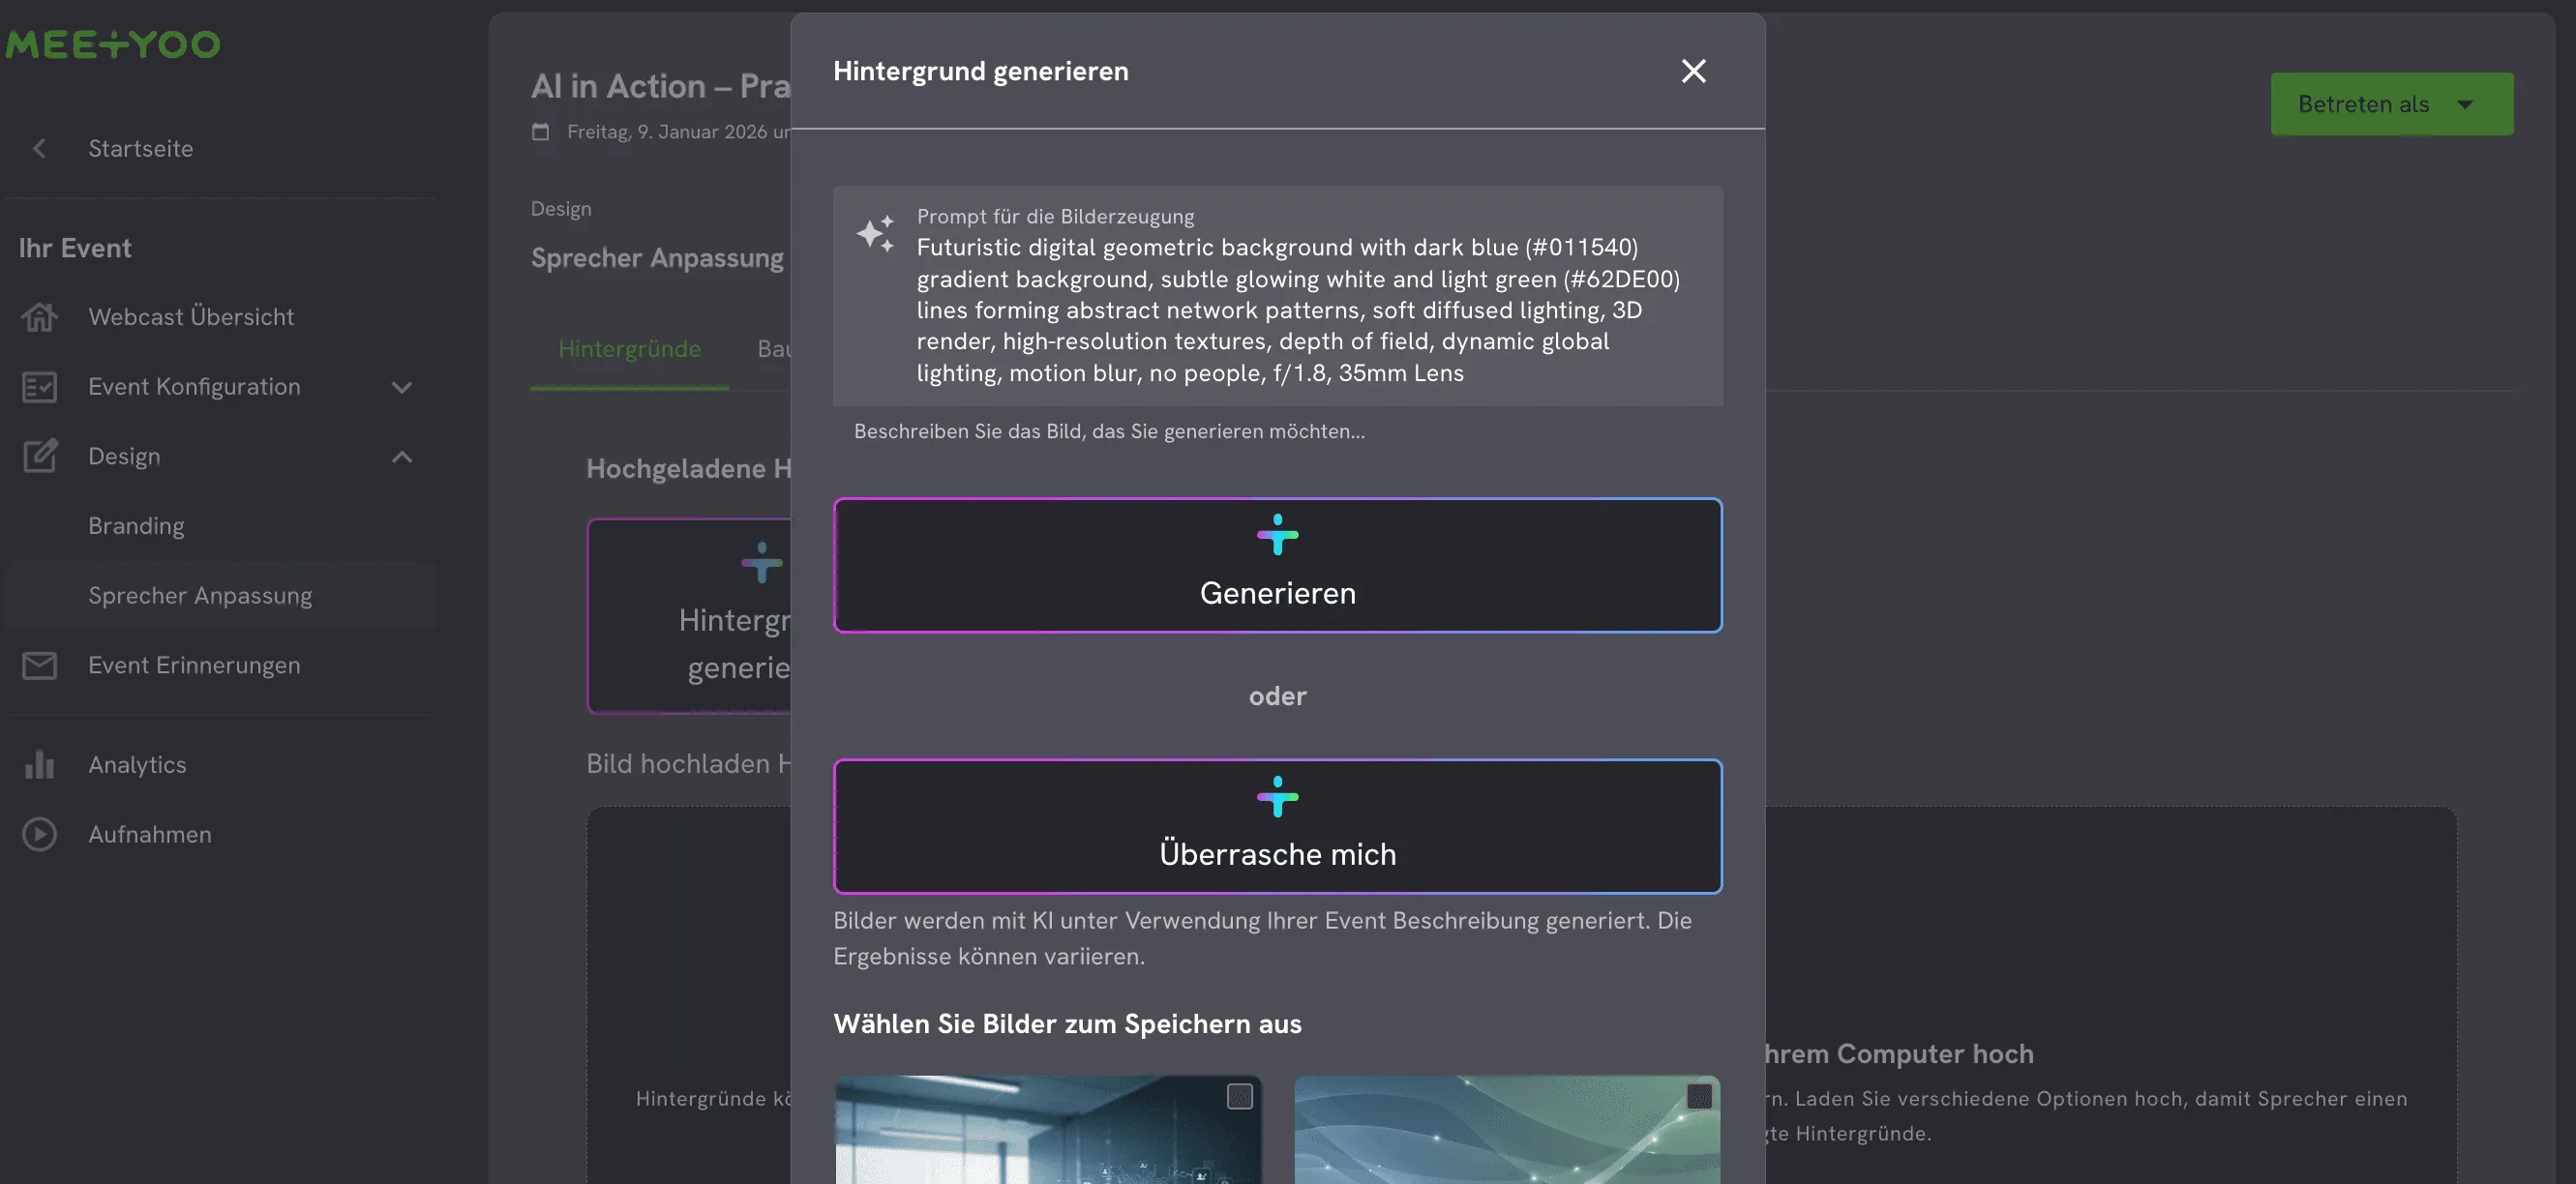Open the Betreten als dropdown

coord(2391,104)
